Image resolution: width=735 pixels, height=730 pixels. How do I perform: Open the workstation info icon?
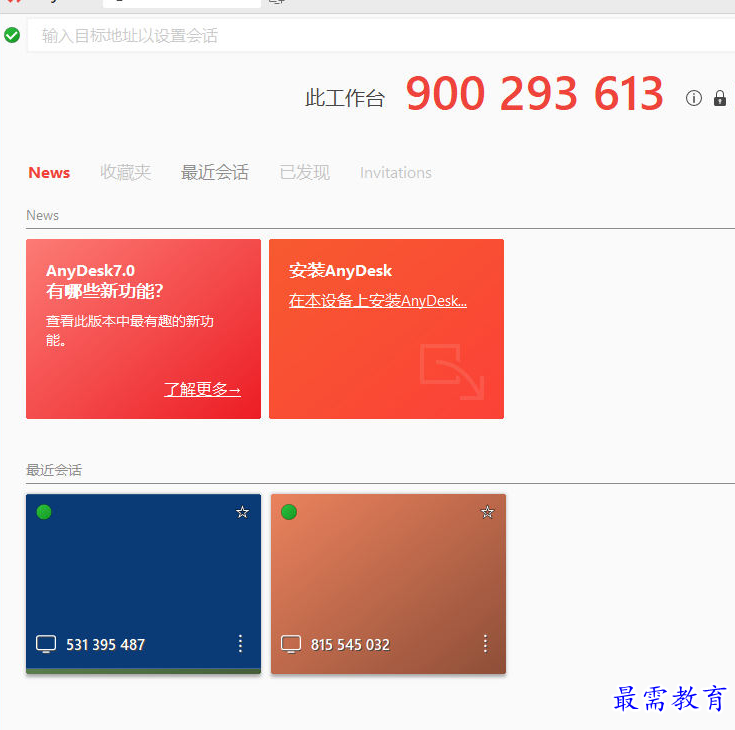(694, 98)
